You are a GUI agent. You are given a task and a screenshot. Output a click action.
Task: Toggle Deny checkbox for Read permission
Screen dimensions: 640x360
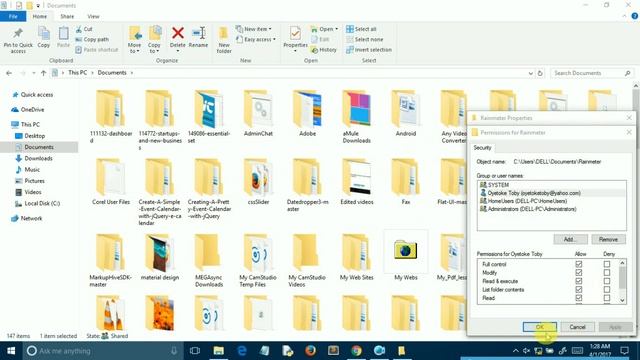[x=607, y=298]
